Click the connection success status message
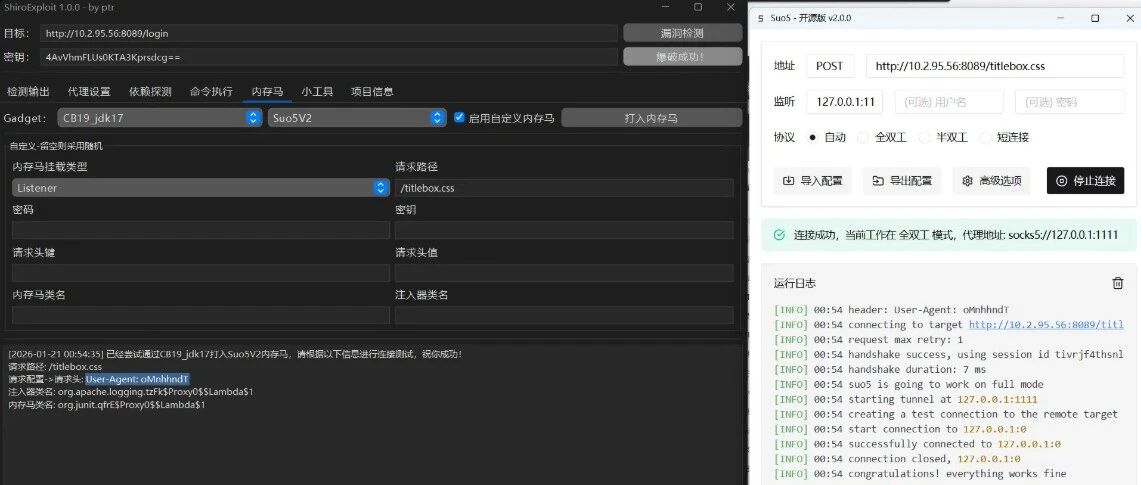1141x485 pixels. click(955, 235)
